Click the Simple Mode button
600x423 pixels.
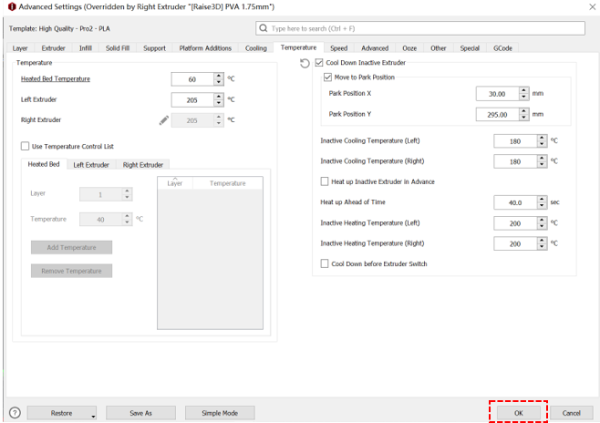pyautogui.click(x=226, y=412)
